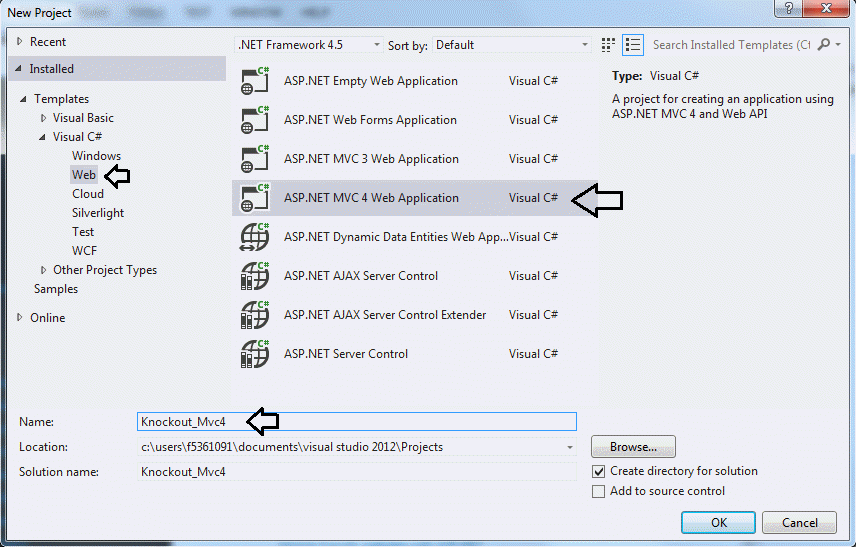Open the Location path dropdown arrow

click(569, 447)
